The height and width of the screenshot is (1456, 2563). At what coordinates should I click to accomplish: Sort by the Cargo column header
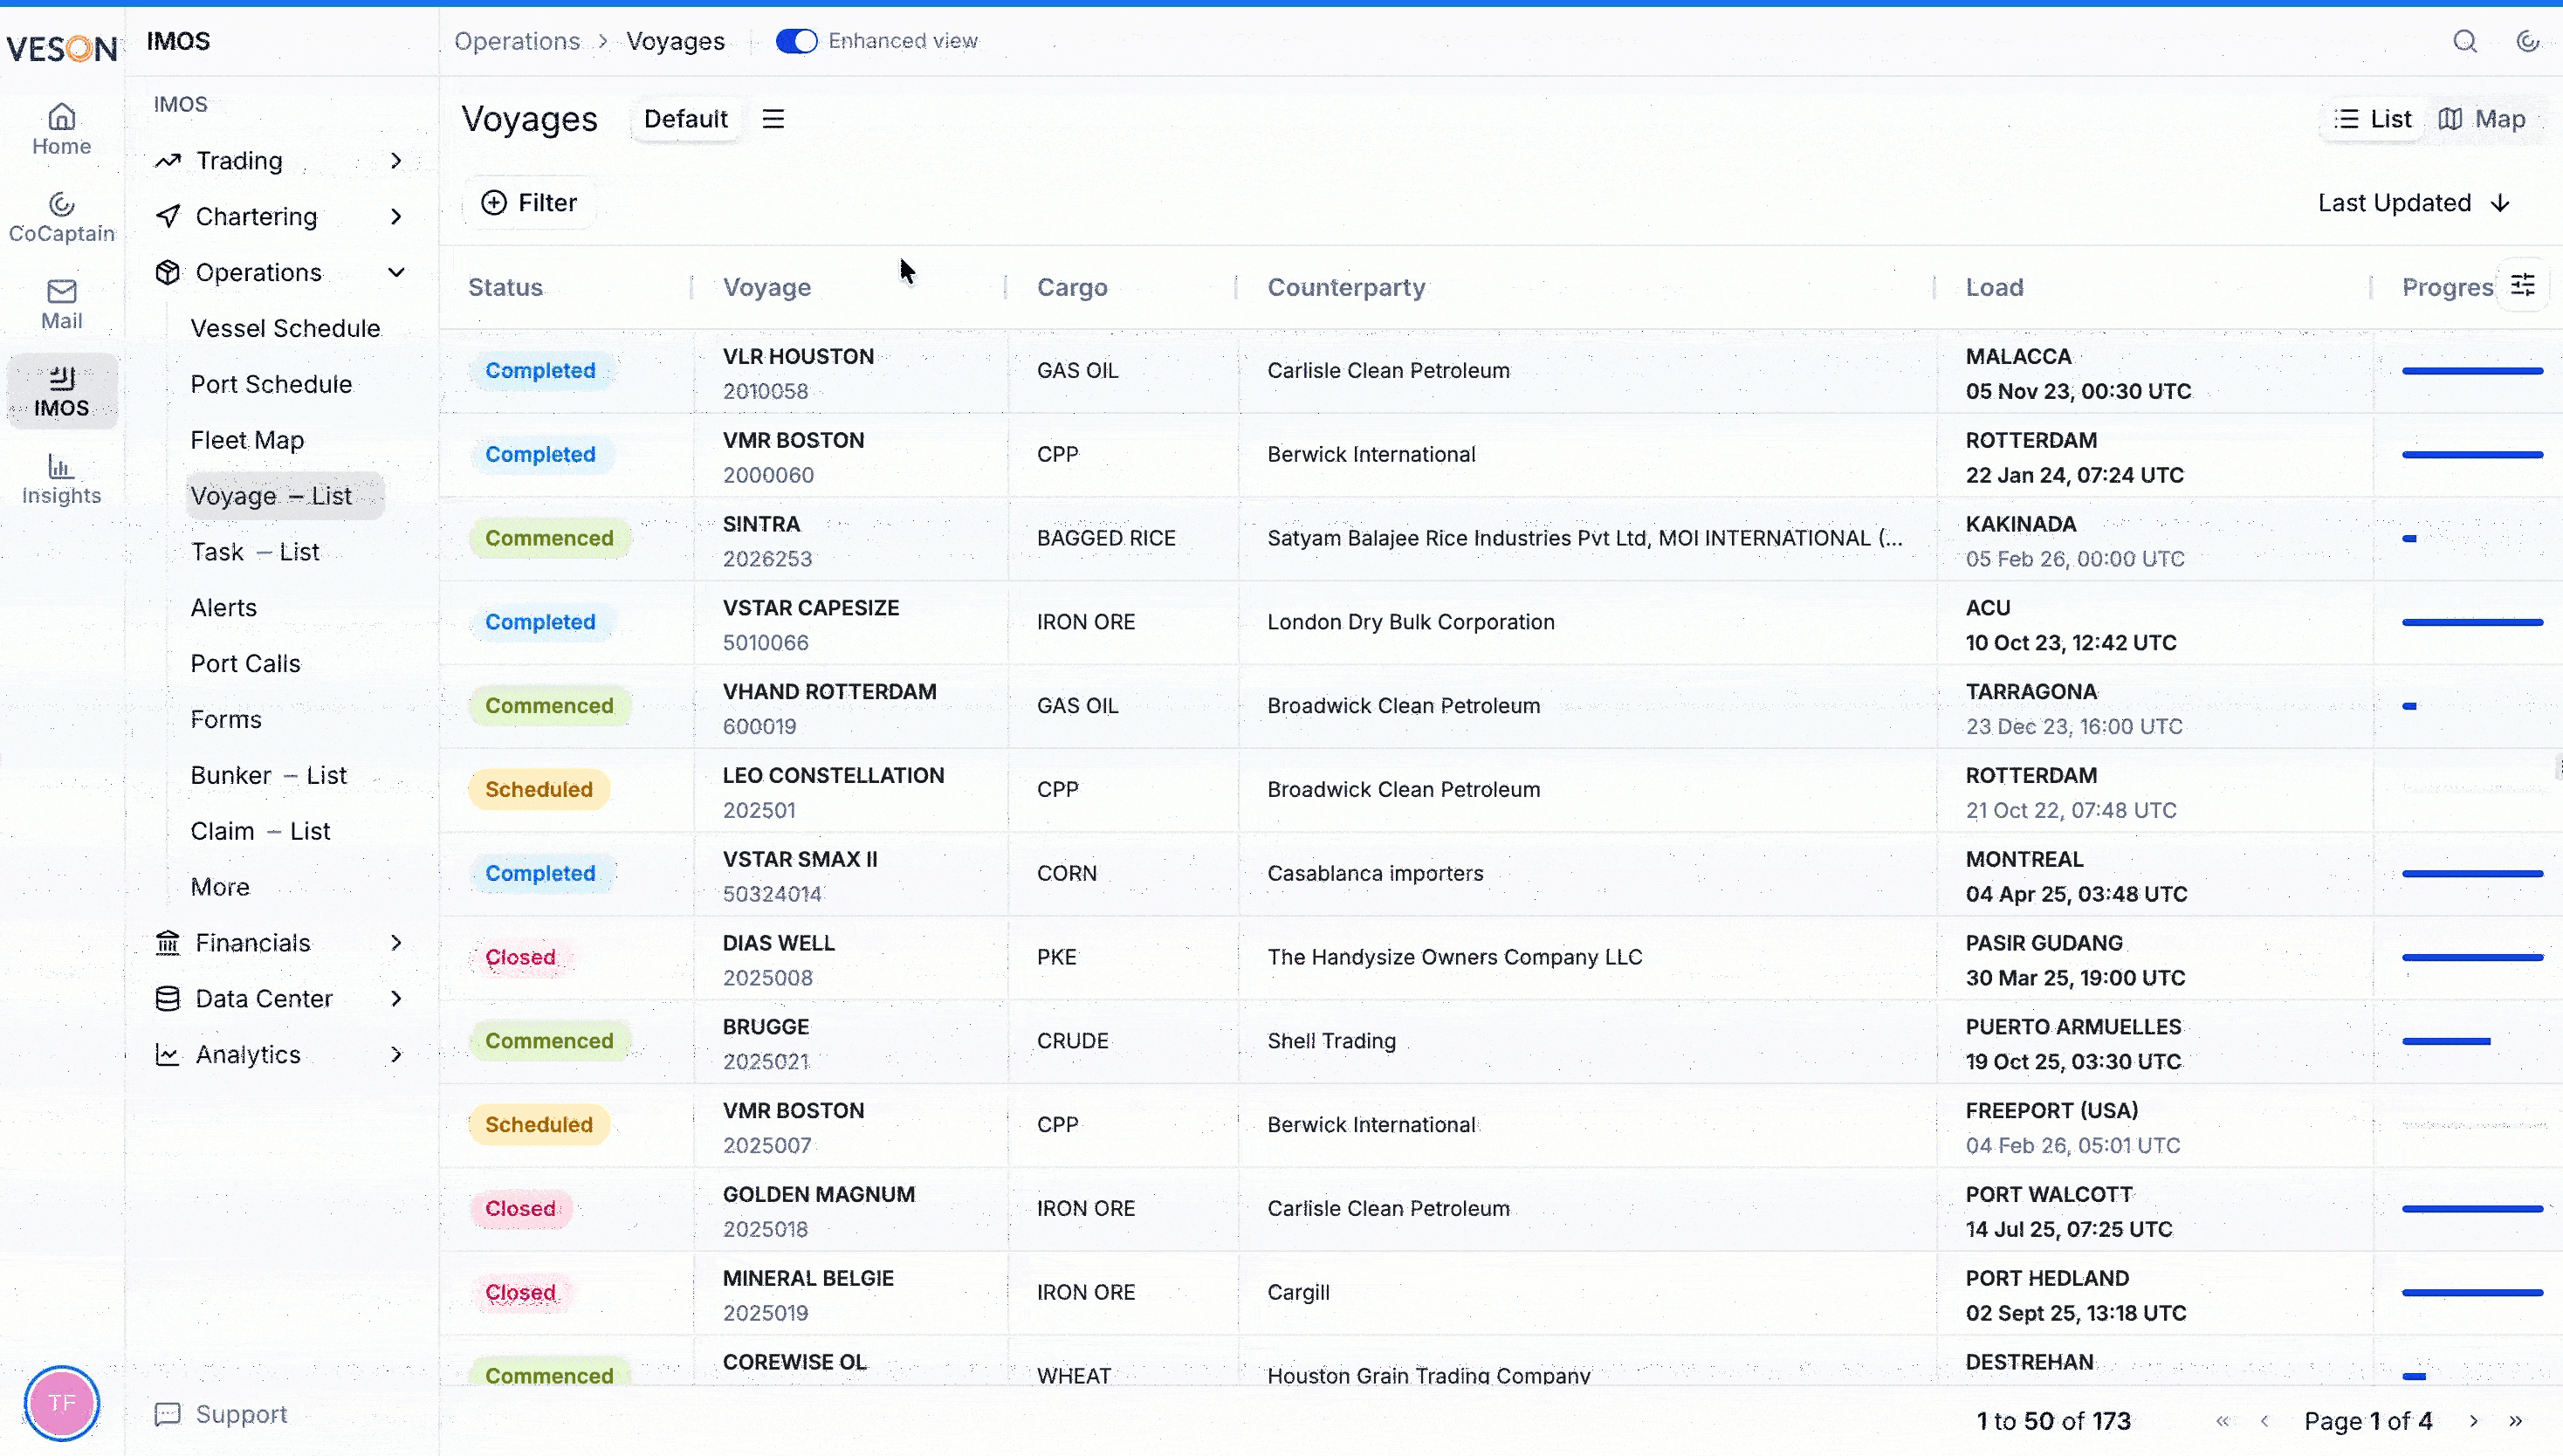pyautogui.click(x=1072, y=287)
